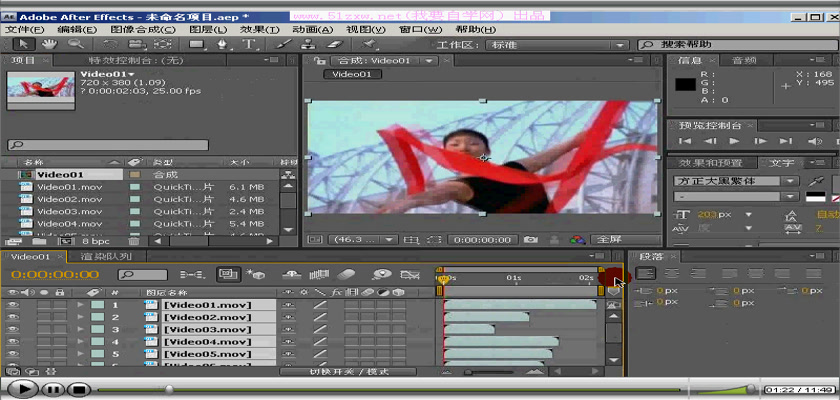Toggle the live update button in timeline
The height and width of the screenshot is (400, 840).
coord(229,275)
